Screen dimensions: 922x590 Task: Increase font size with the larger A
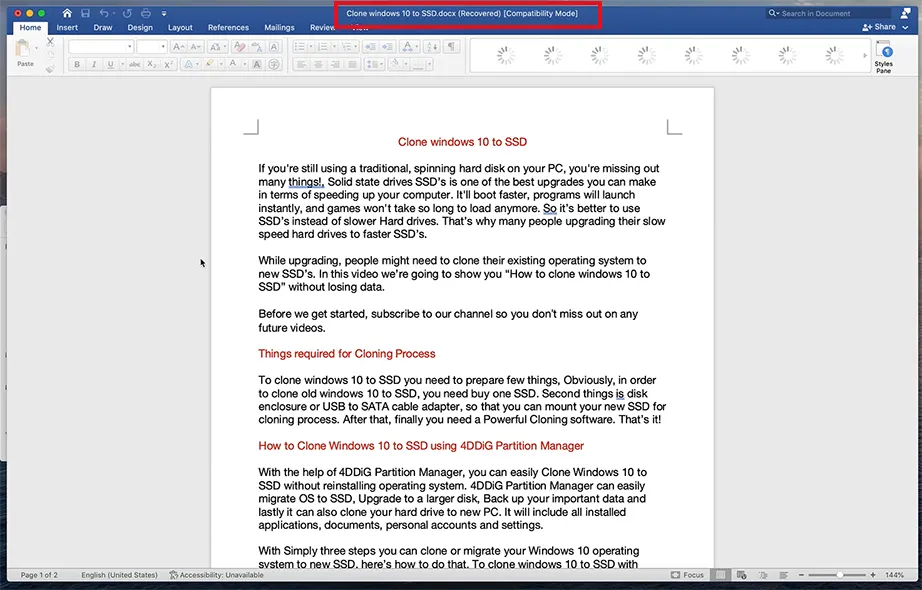click(179, 46)
